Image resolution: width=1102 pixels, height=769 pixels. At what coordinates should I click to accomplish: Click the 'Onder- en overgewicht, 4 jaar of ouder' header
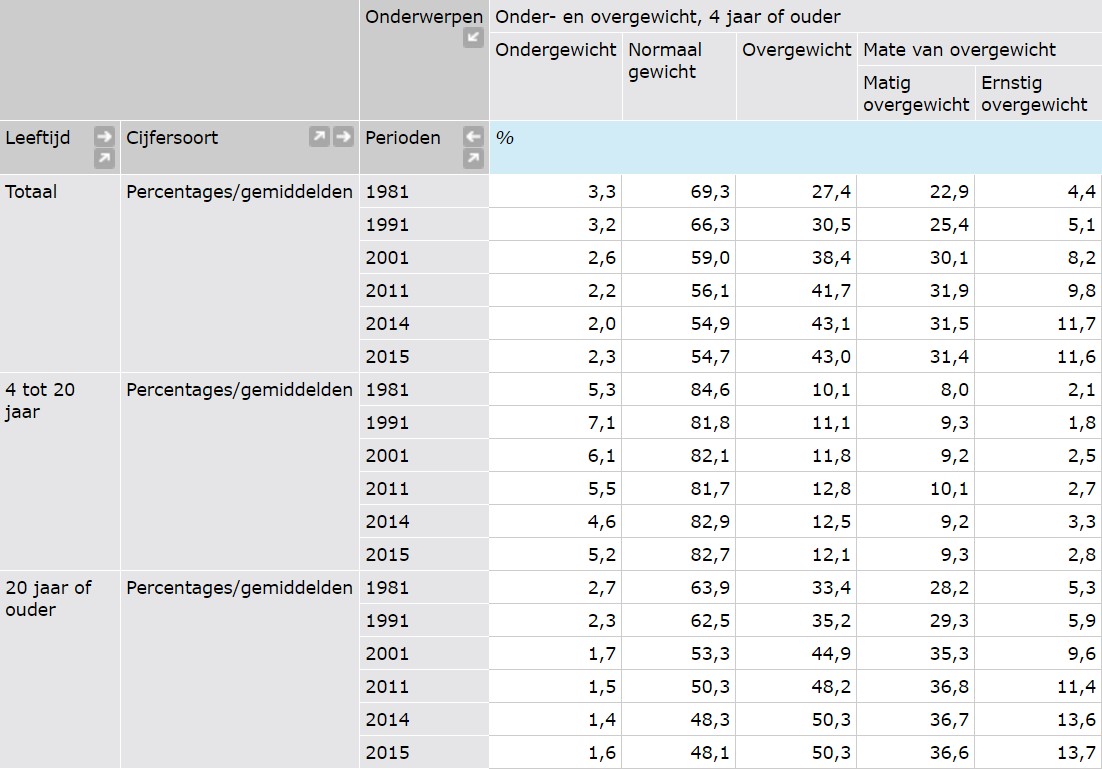tap(667, 17)
